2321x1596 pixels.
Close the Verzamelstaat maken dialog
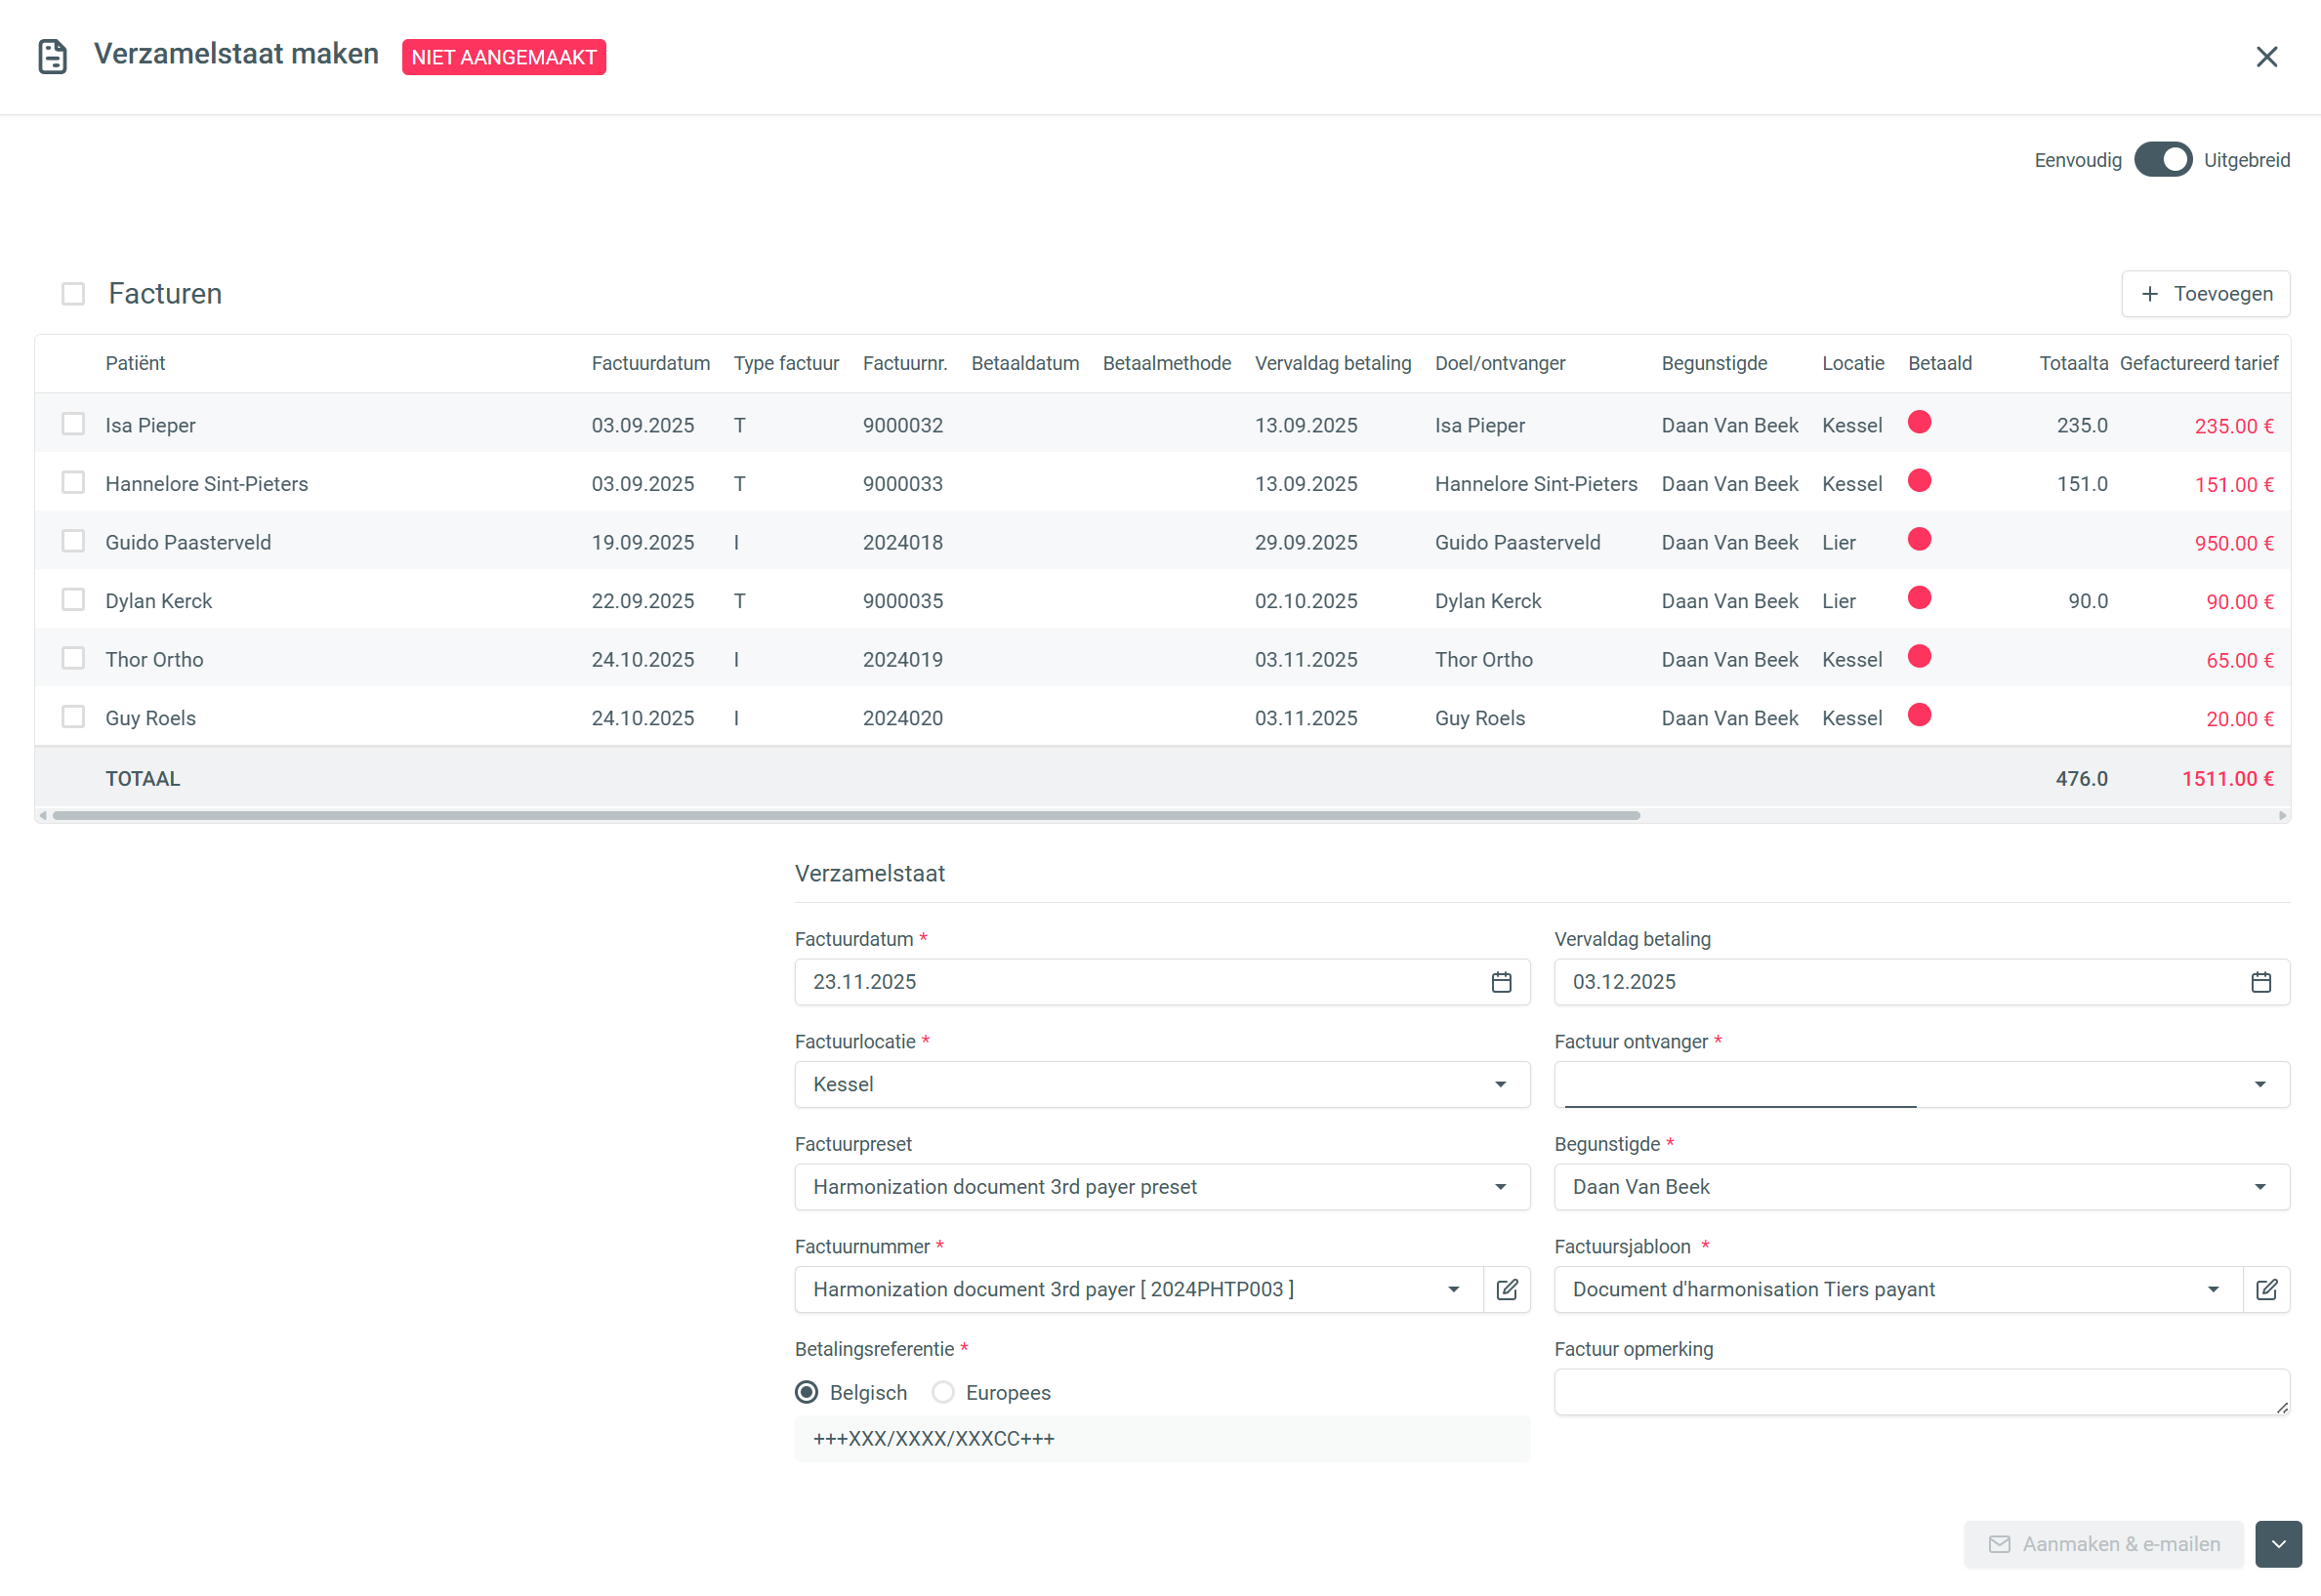(x=2266, y=57)
